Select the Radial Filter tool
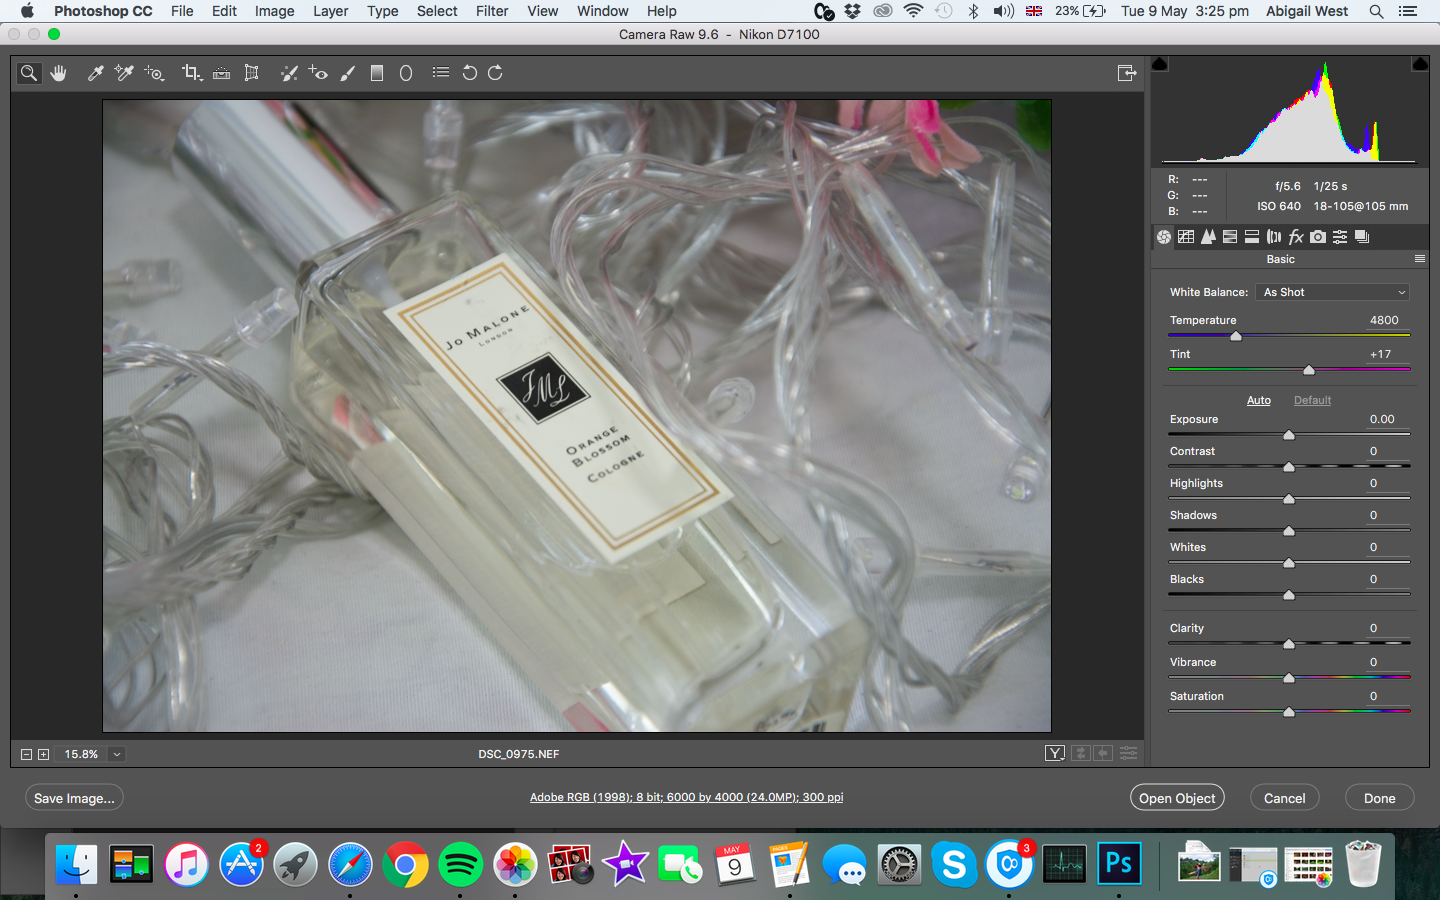 406,73
